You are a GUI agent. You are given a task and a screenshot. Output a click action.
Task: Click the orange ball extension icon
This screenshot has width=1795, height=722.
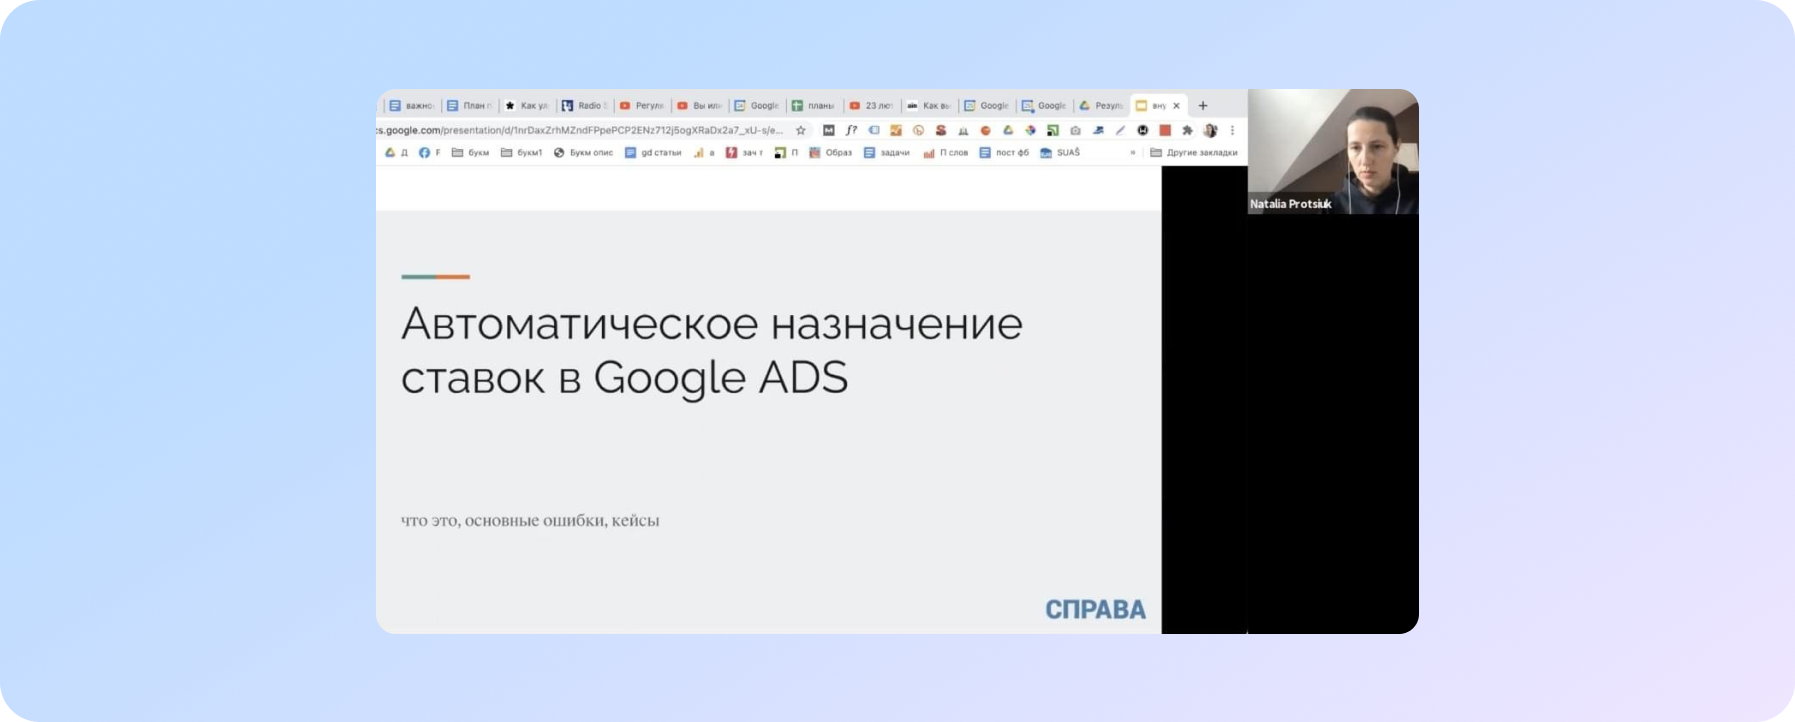tap(985, 130)
